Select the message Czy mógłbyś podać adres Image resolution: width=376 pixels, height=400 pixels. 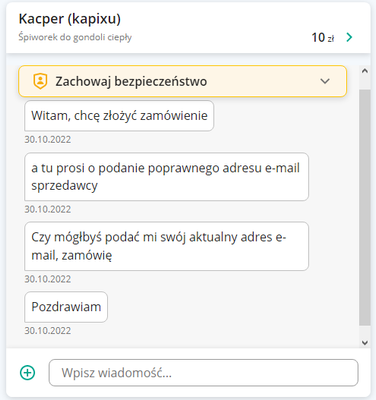[166, 246]
